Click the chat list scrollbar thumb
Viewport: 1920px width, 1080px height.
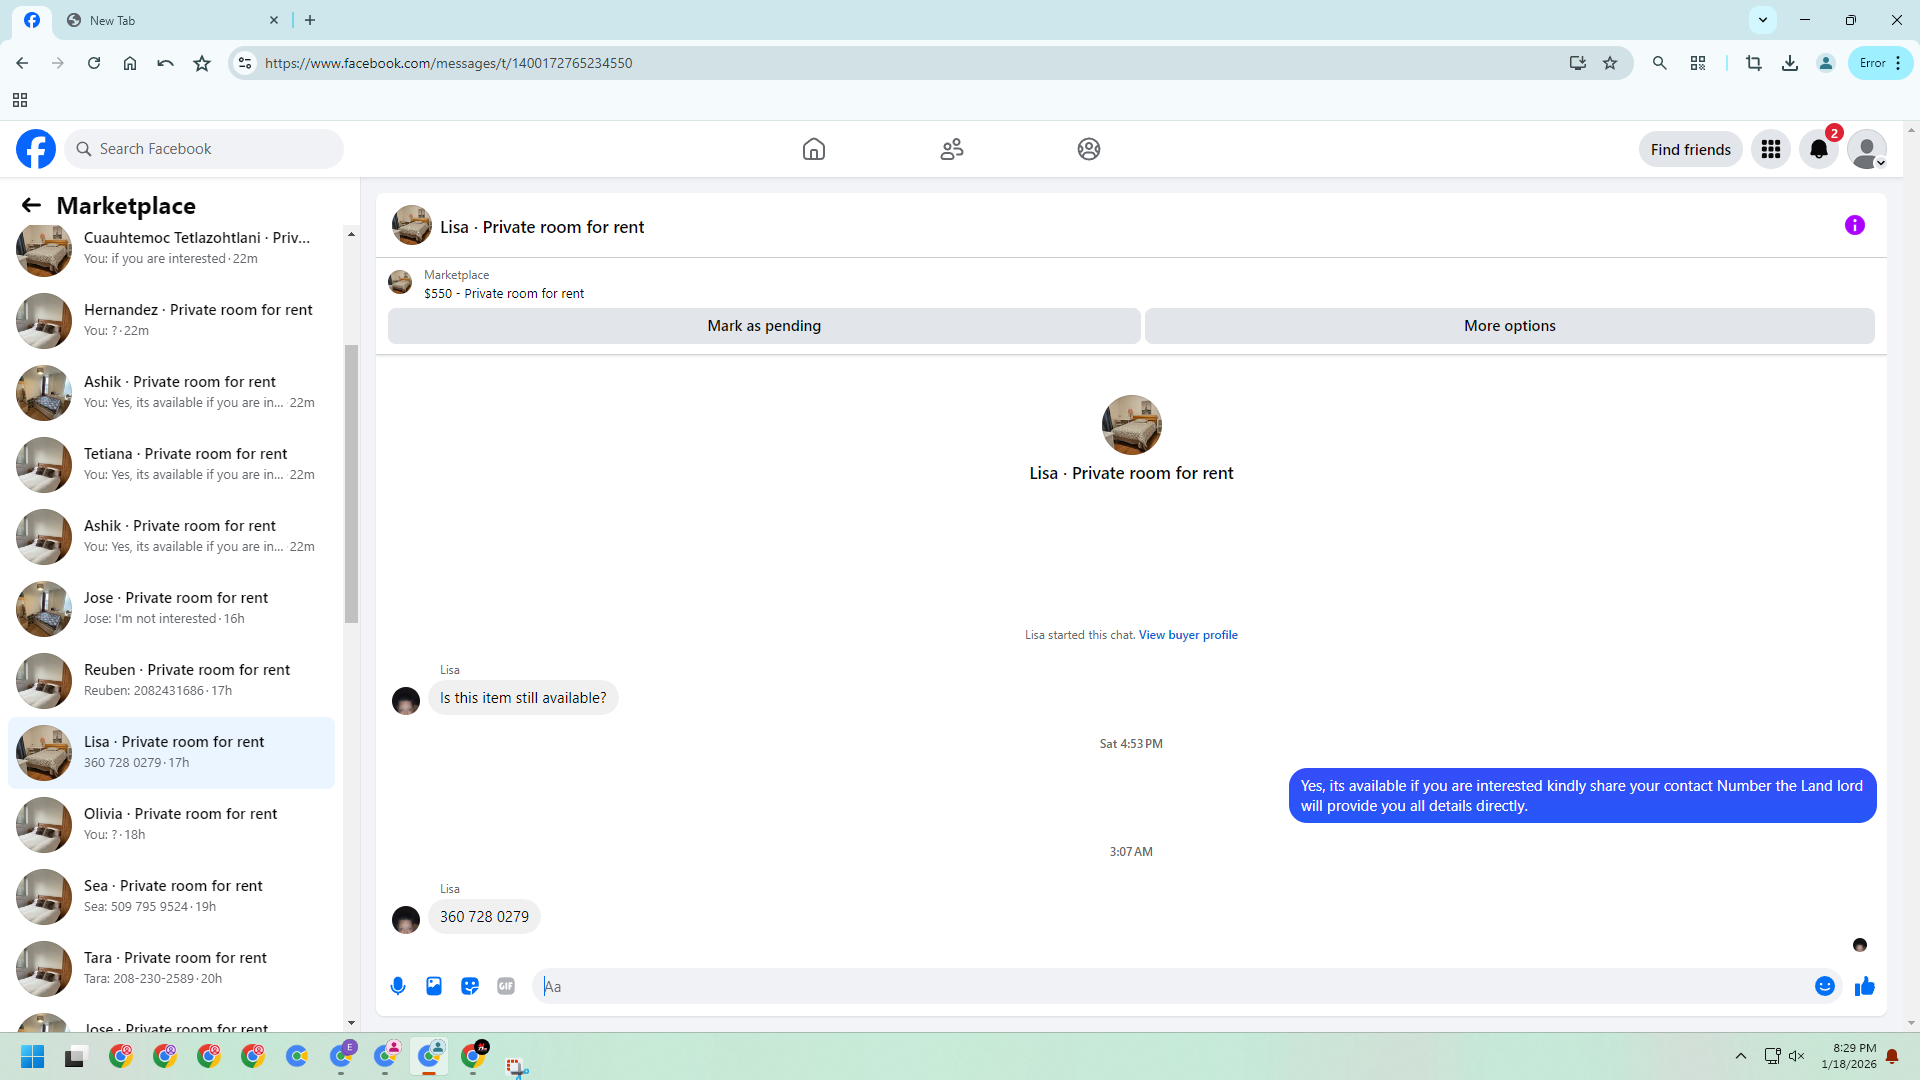351,484
